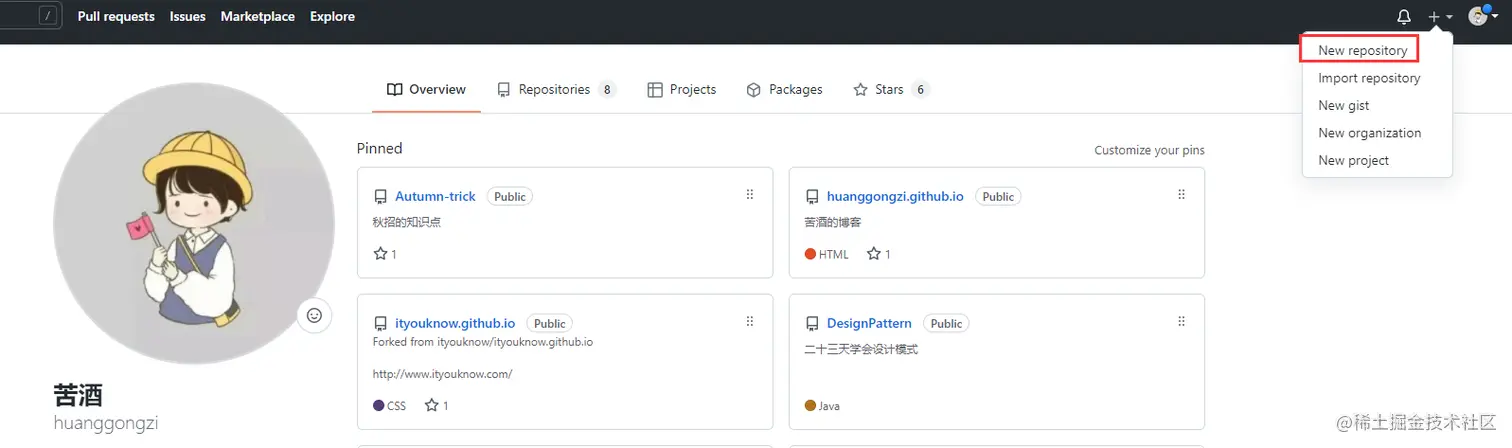Click the drag handle on DesignPattern card
The height and width of the screenshot is (448, 1512).
pyautogui.click(x=1181, y=322)
